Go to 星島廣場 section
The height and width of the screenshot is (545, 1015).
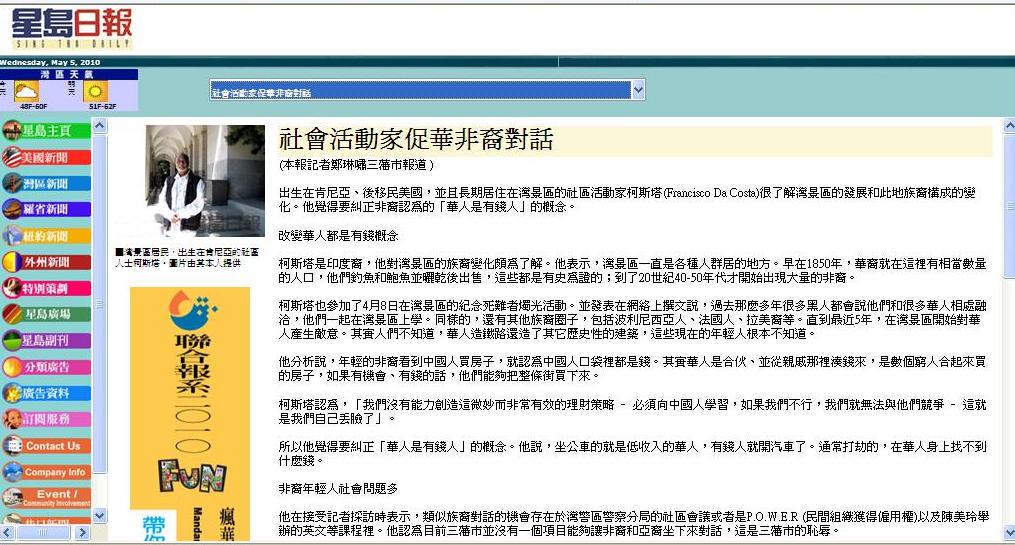[x=46, y=314]
